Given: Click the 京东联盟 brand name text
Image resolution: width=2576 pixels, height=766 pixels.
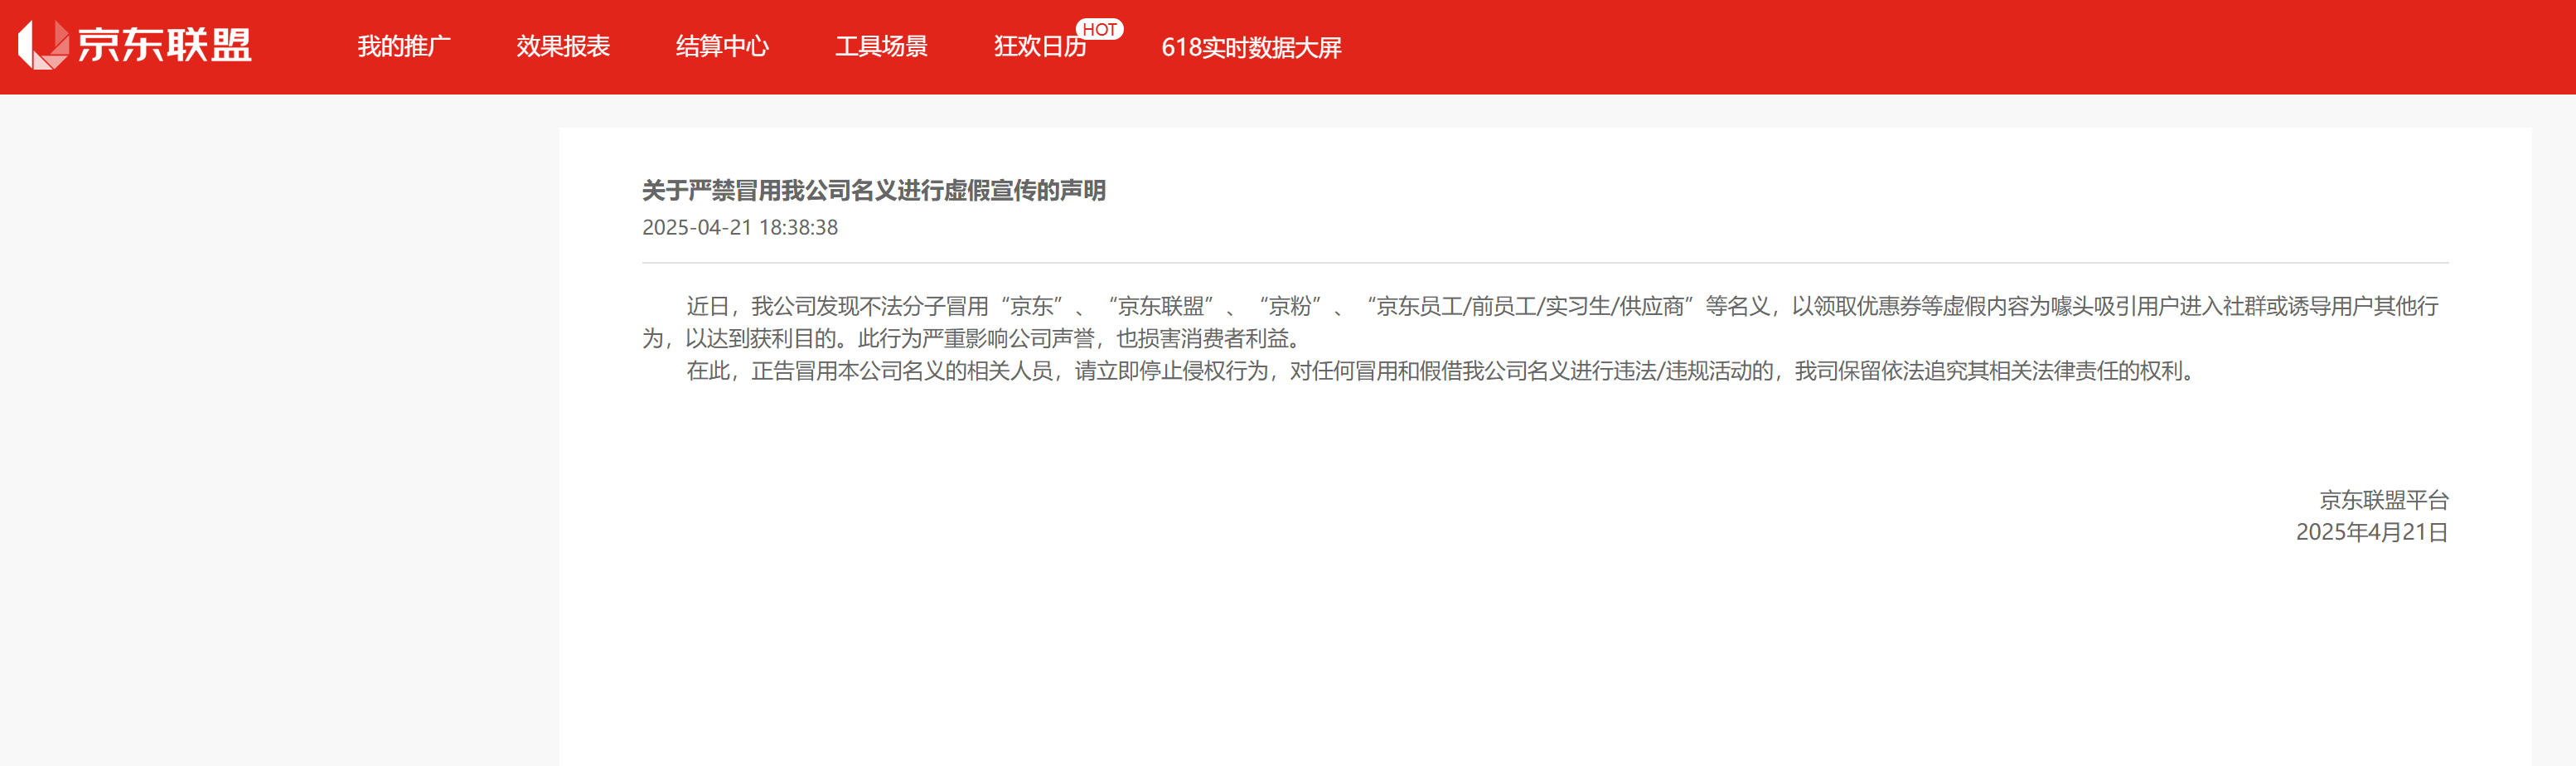Looking at the screenshot, I should coord(165,45).
